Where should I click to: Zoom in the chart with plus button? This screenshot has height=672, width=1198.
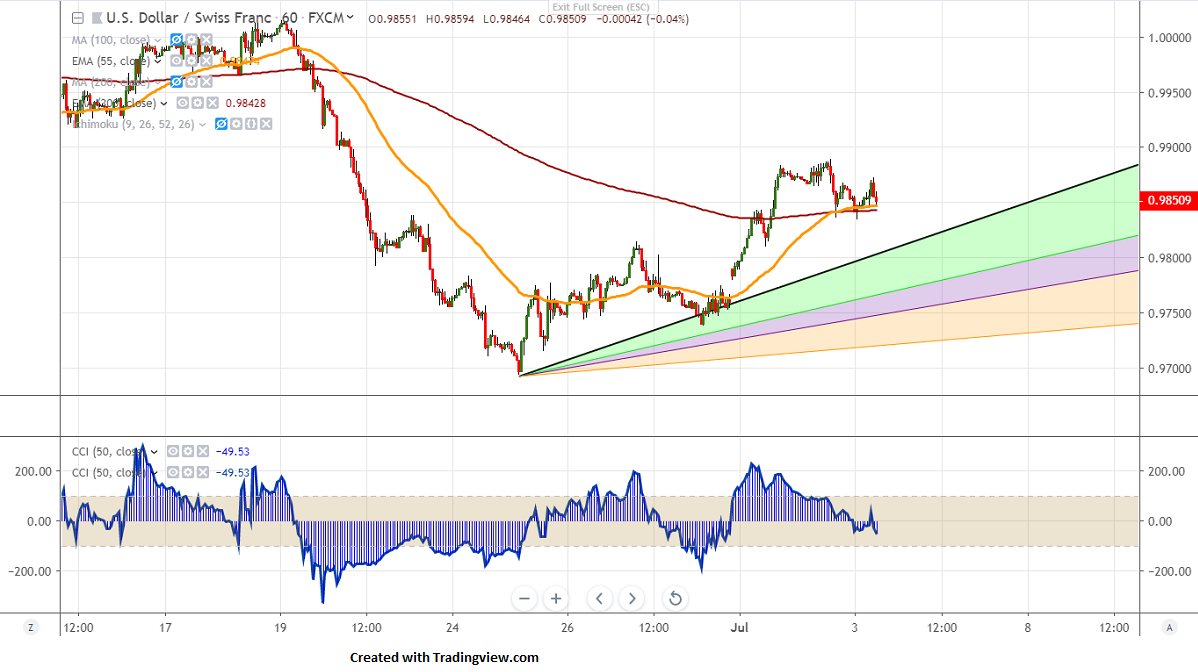click(x=556, y=599)
